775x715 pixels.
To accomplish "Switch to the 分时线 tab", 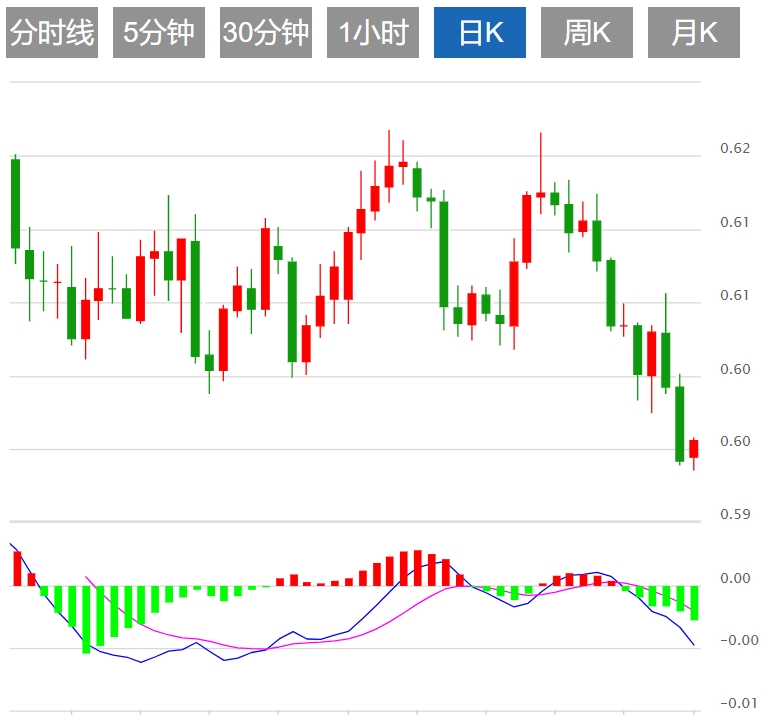I will 52,33.
